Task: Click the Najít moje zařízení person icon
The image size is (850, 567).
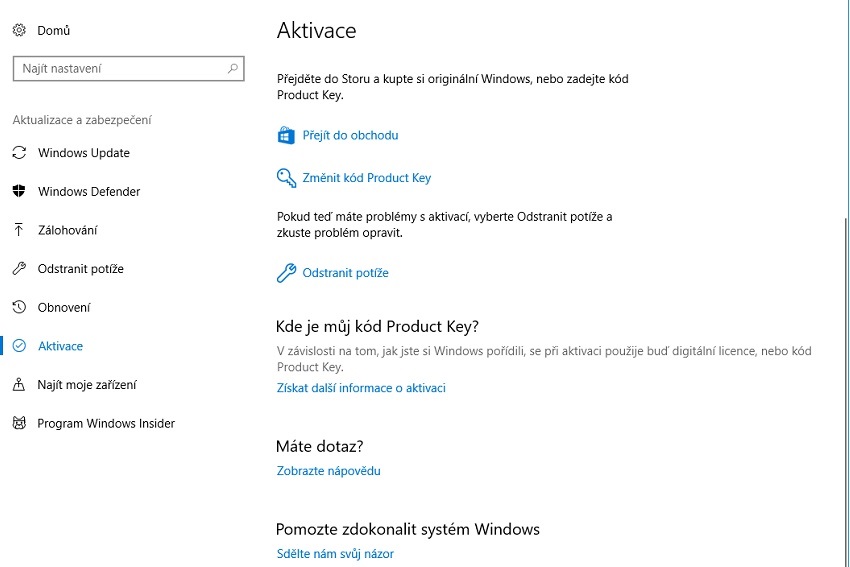Action: tap(18, 385)
